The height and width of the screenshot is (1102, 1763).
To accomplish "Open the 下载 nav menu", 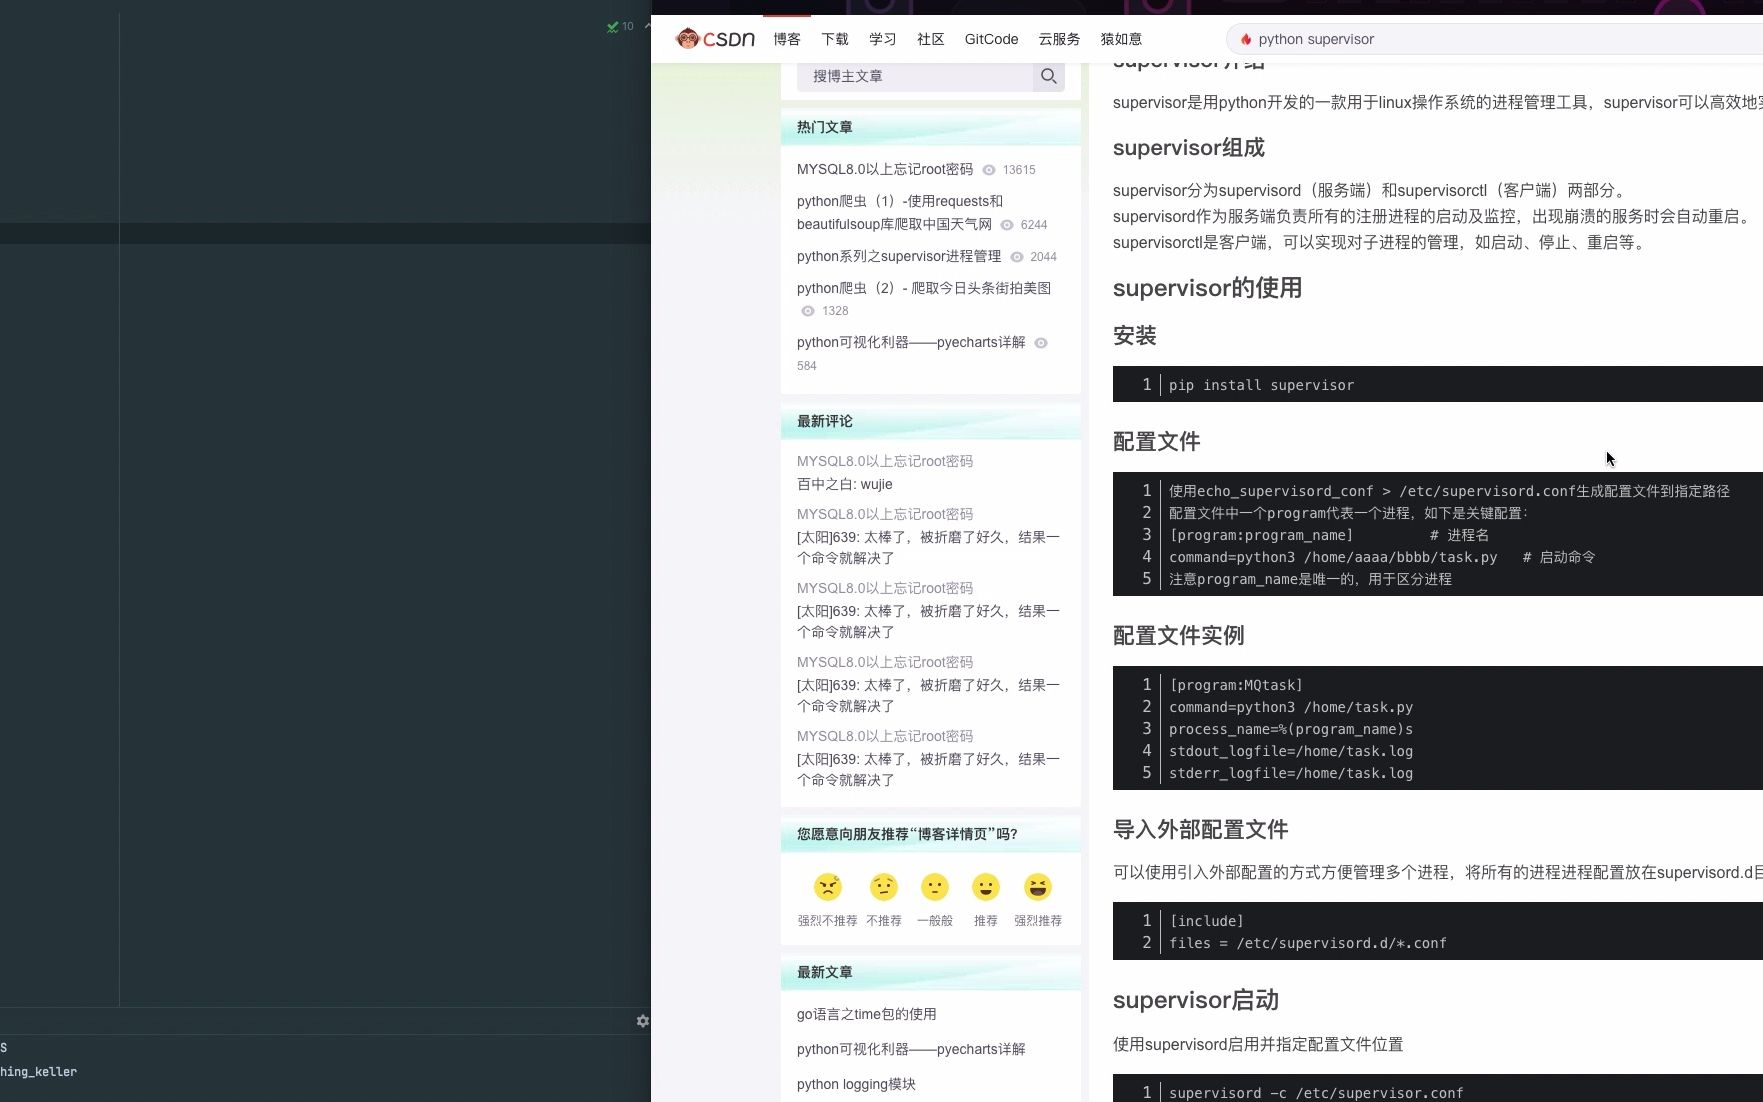I will click(835, 39).
